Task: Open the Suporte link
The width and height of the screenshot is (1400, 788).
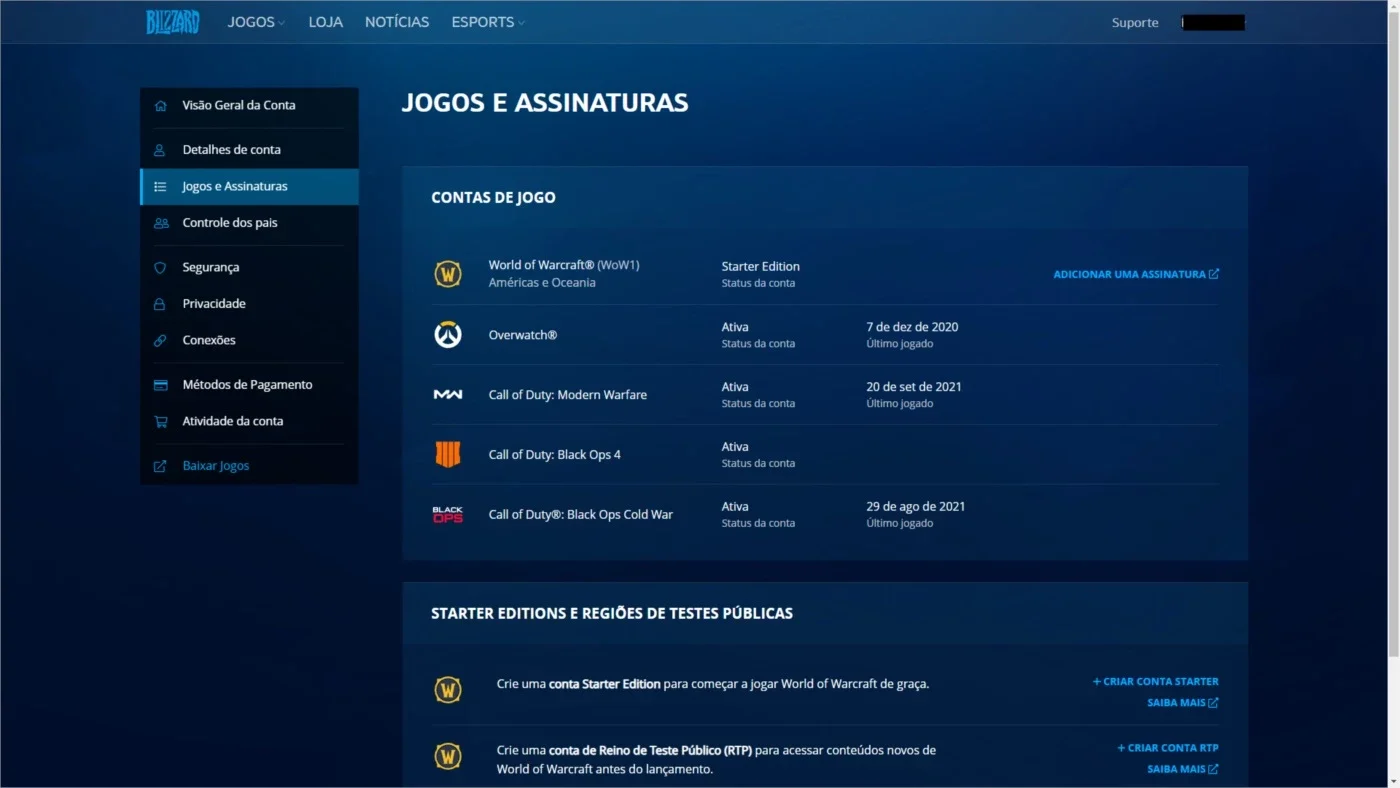Action: coord(1135,23)
